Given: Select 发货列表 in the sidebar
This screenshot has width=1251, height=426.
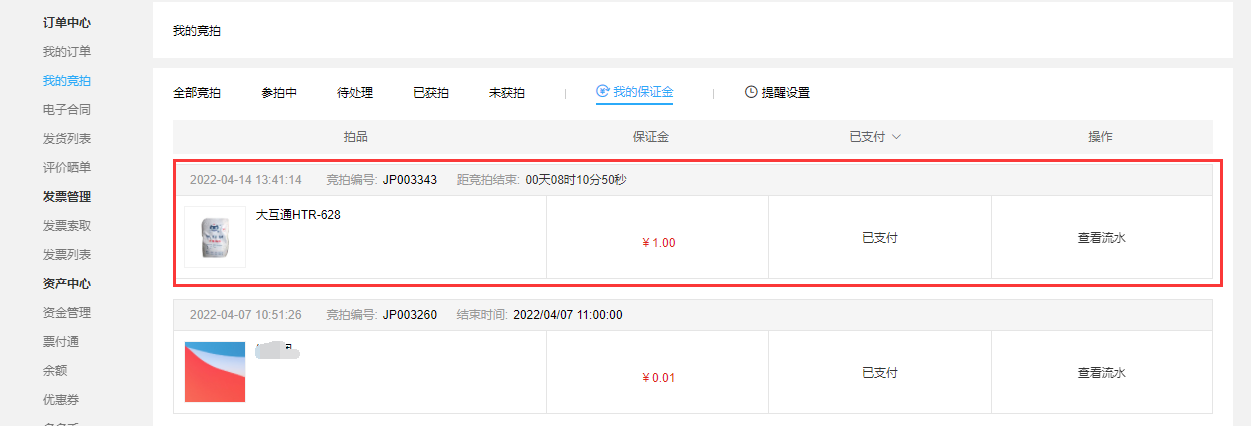Looking at the screenshot, I should (67, 138).
